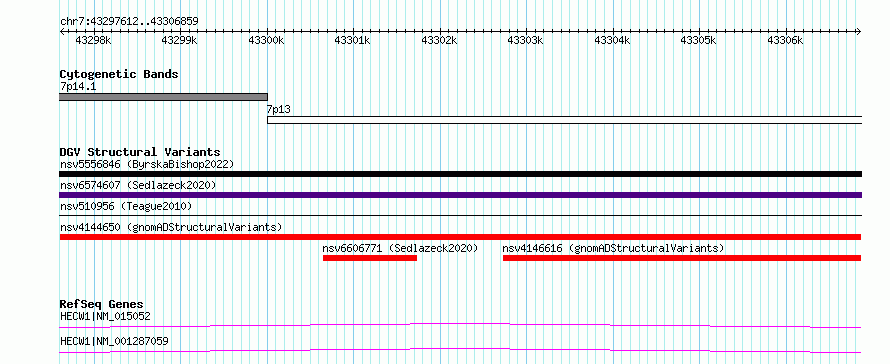Image resolution: width=890 pixels, height=364 pixels.
Task: Click the 43298k ruler position
Action: (94, 40)
